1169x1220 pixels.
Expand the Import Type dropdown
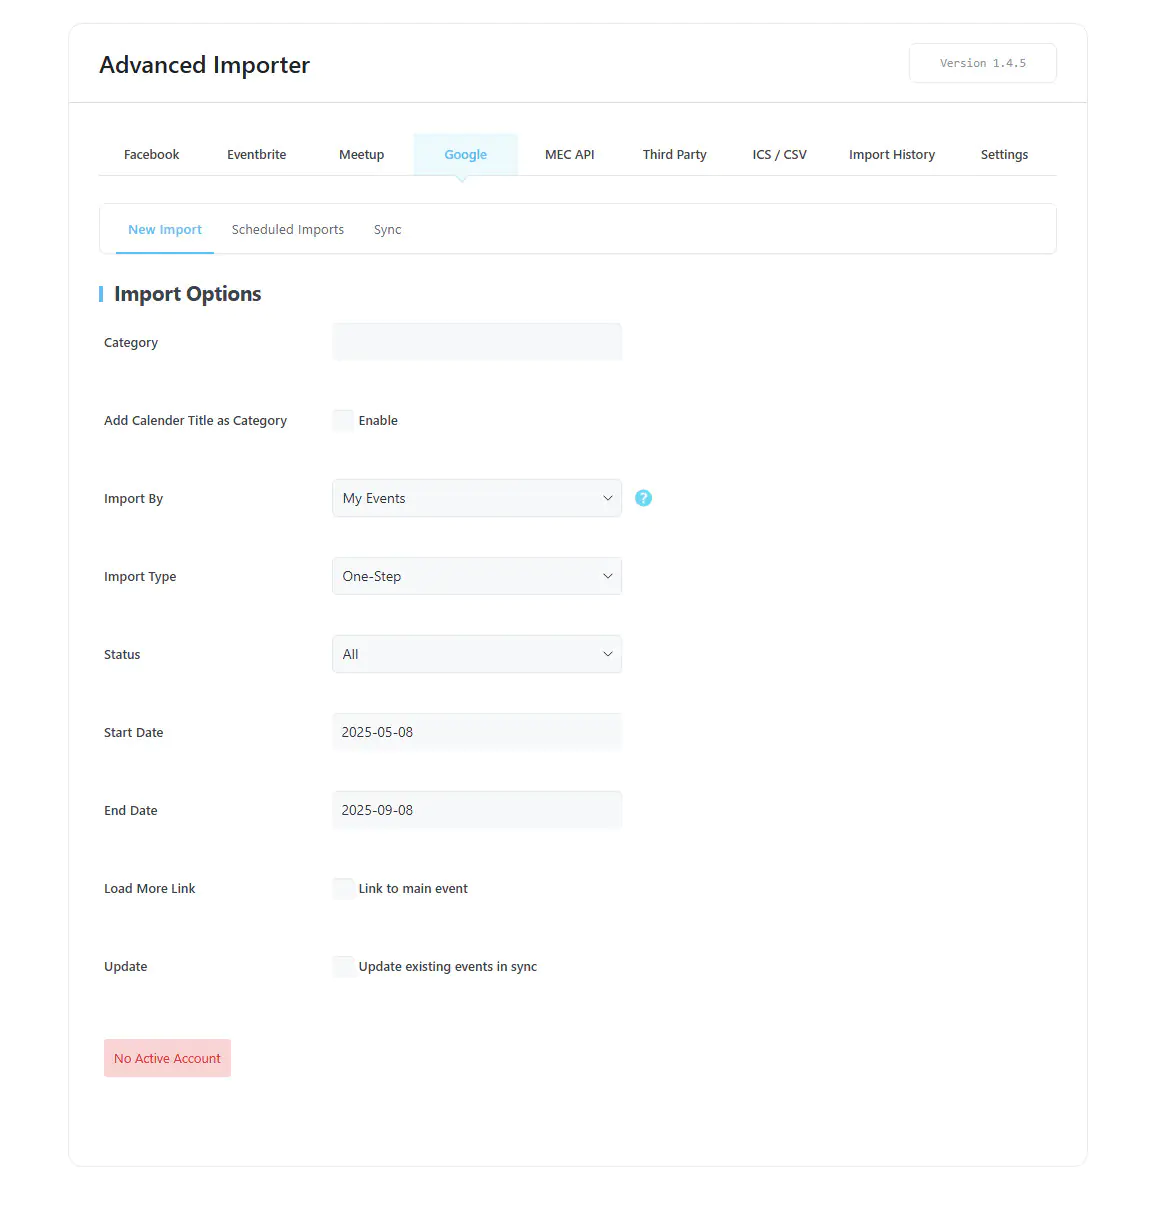point(477,576)
